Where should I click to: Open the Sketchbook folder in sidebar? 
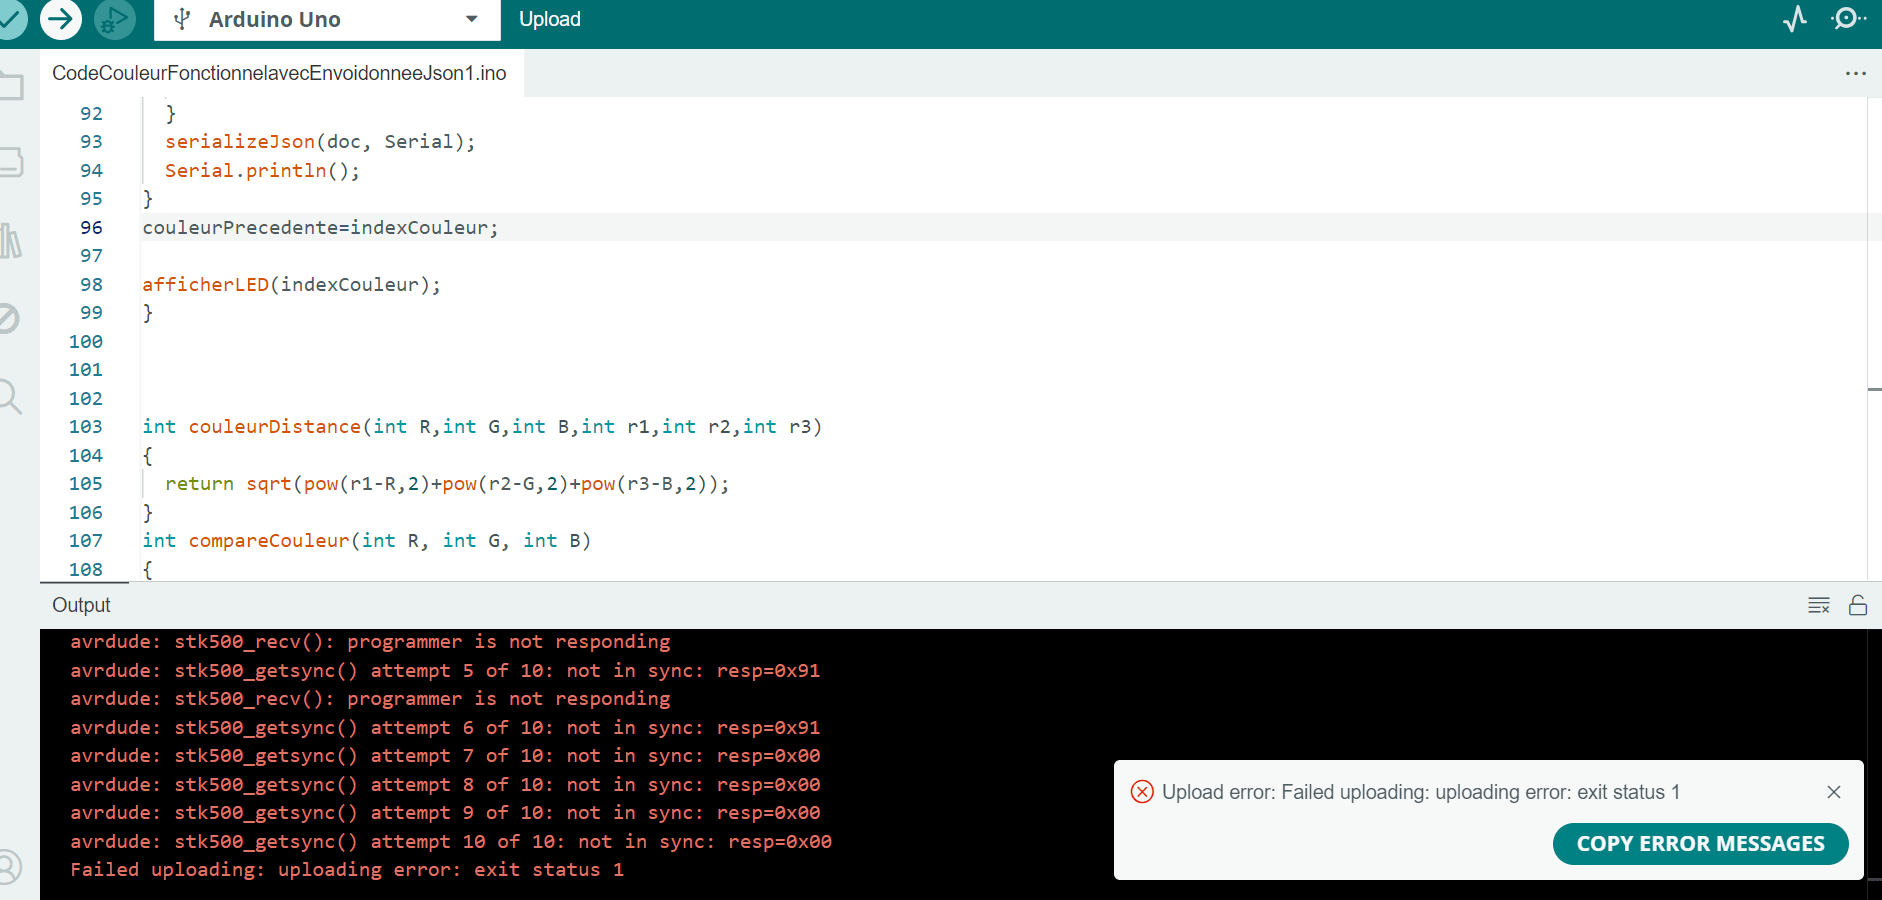point(10,85)
